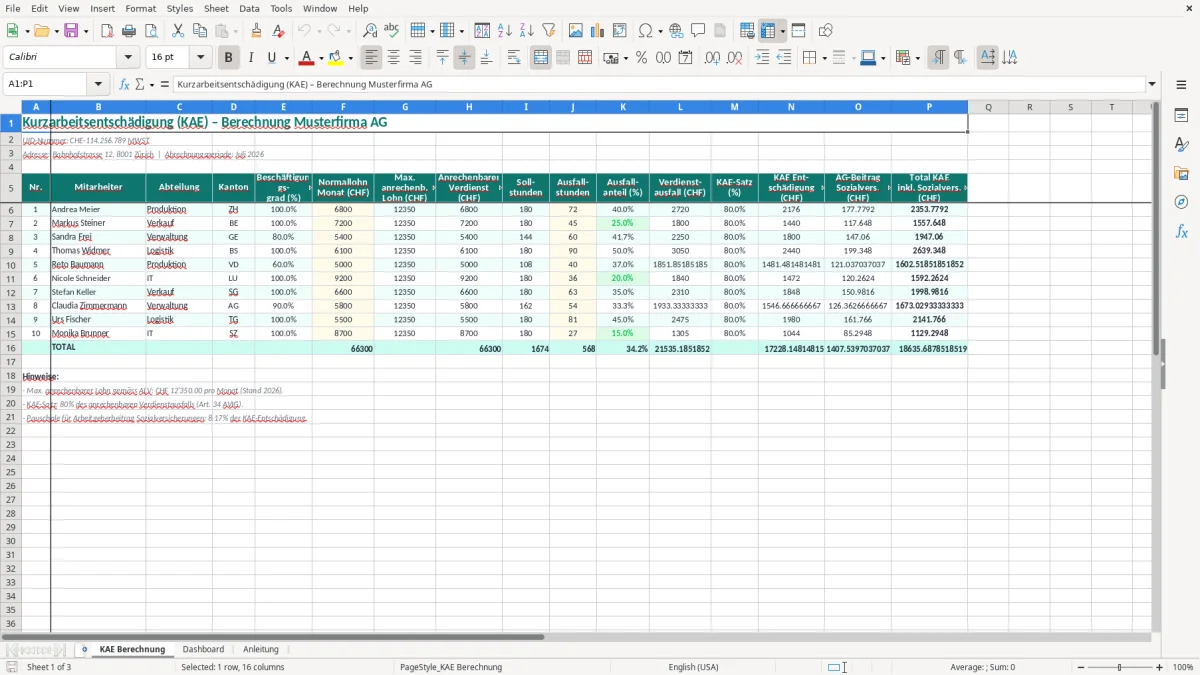Click the Print icon
Viewport: 1200px width, 675px height.
point(129,31)
